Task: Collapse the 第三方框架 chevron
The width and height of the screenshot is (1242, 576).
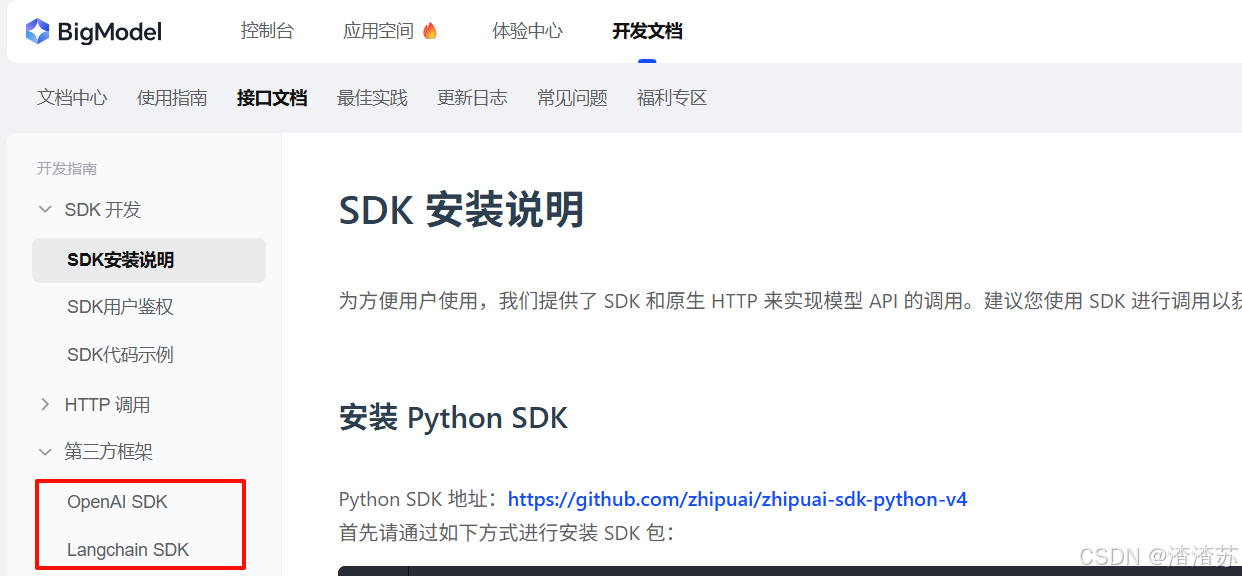Action: (44, 452)
